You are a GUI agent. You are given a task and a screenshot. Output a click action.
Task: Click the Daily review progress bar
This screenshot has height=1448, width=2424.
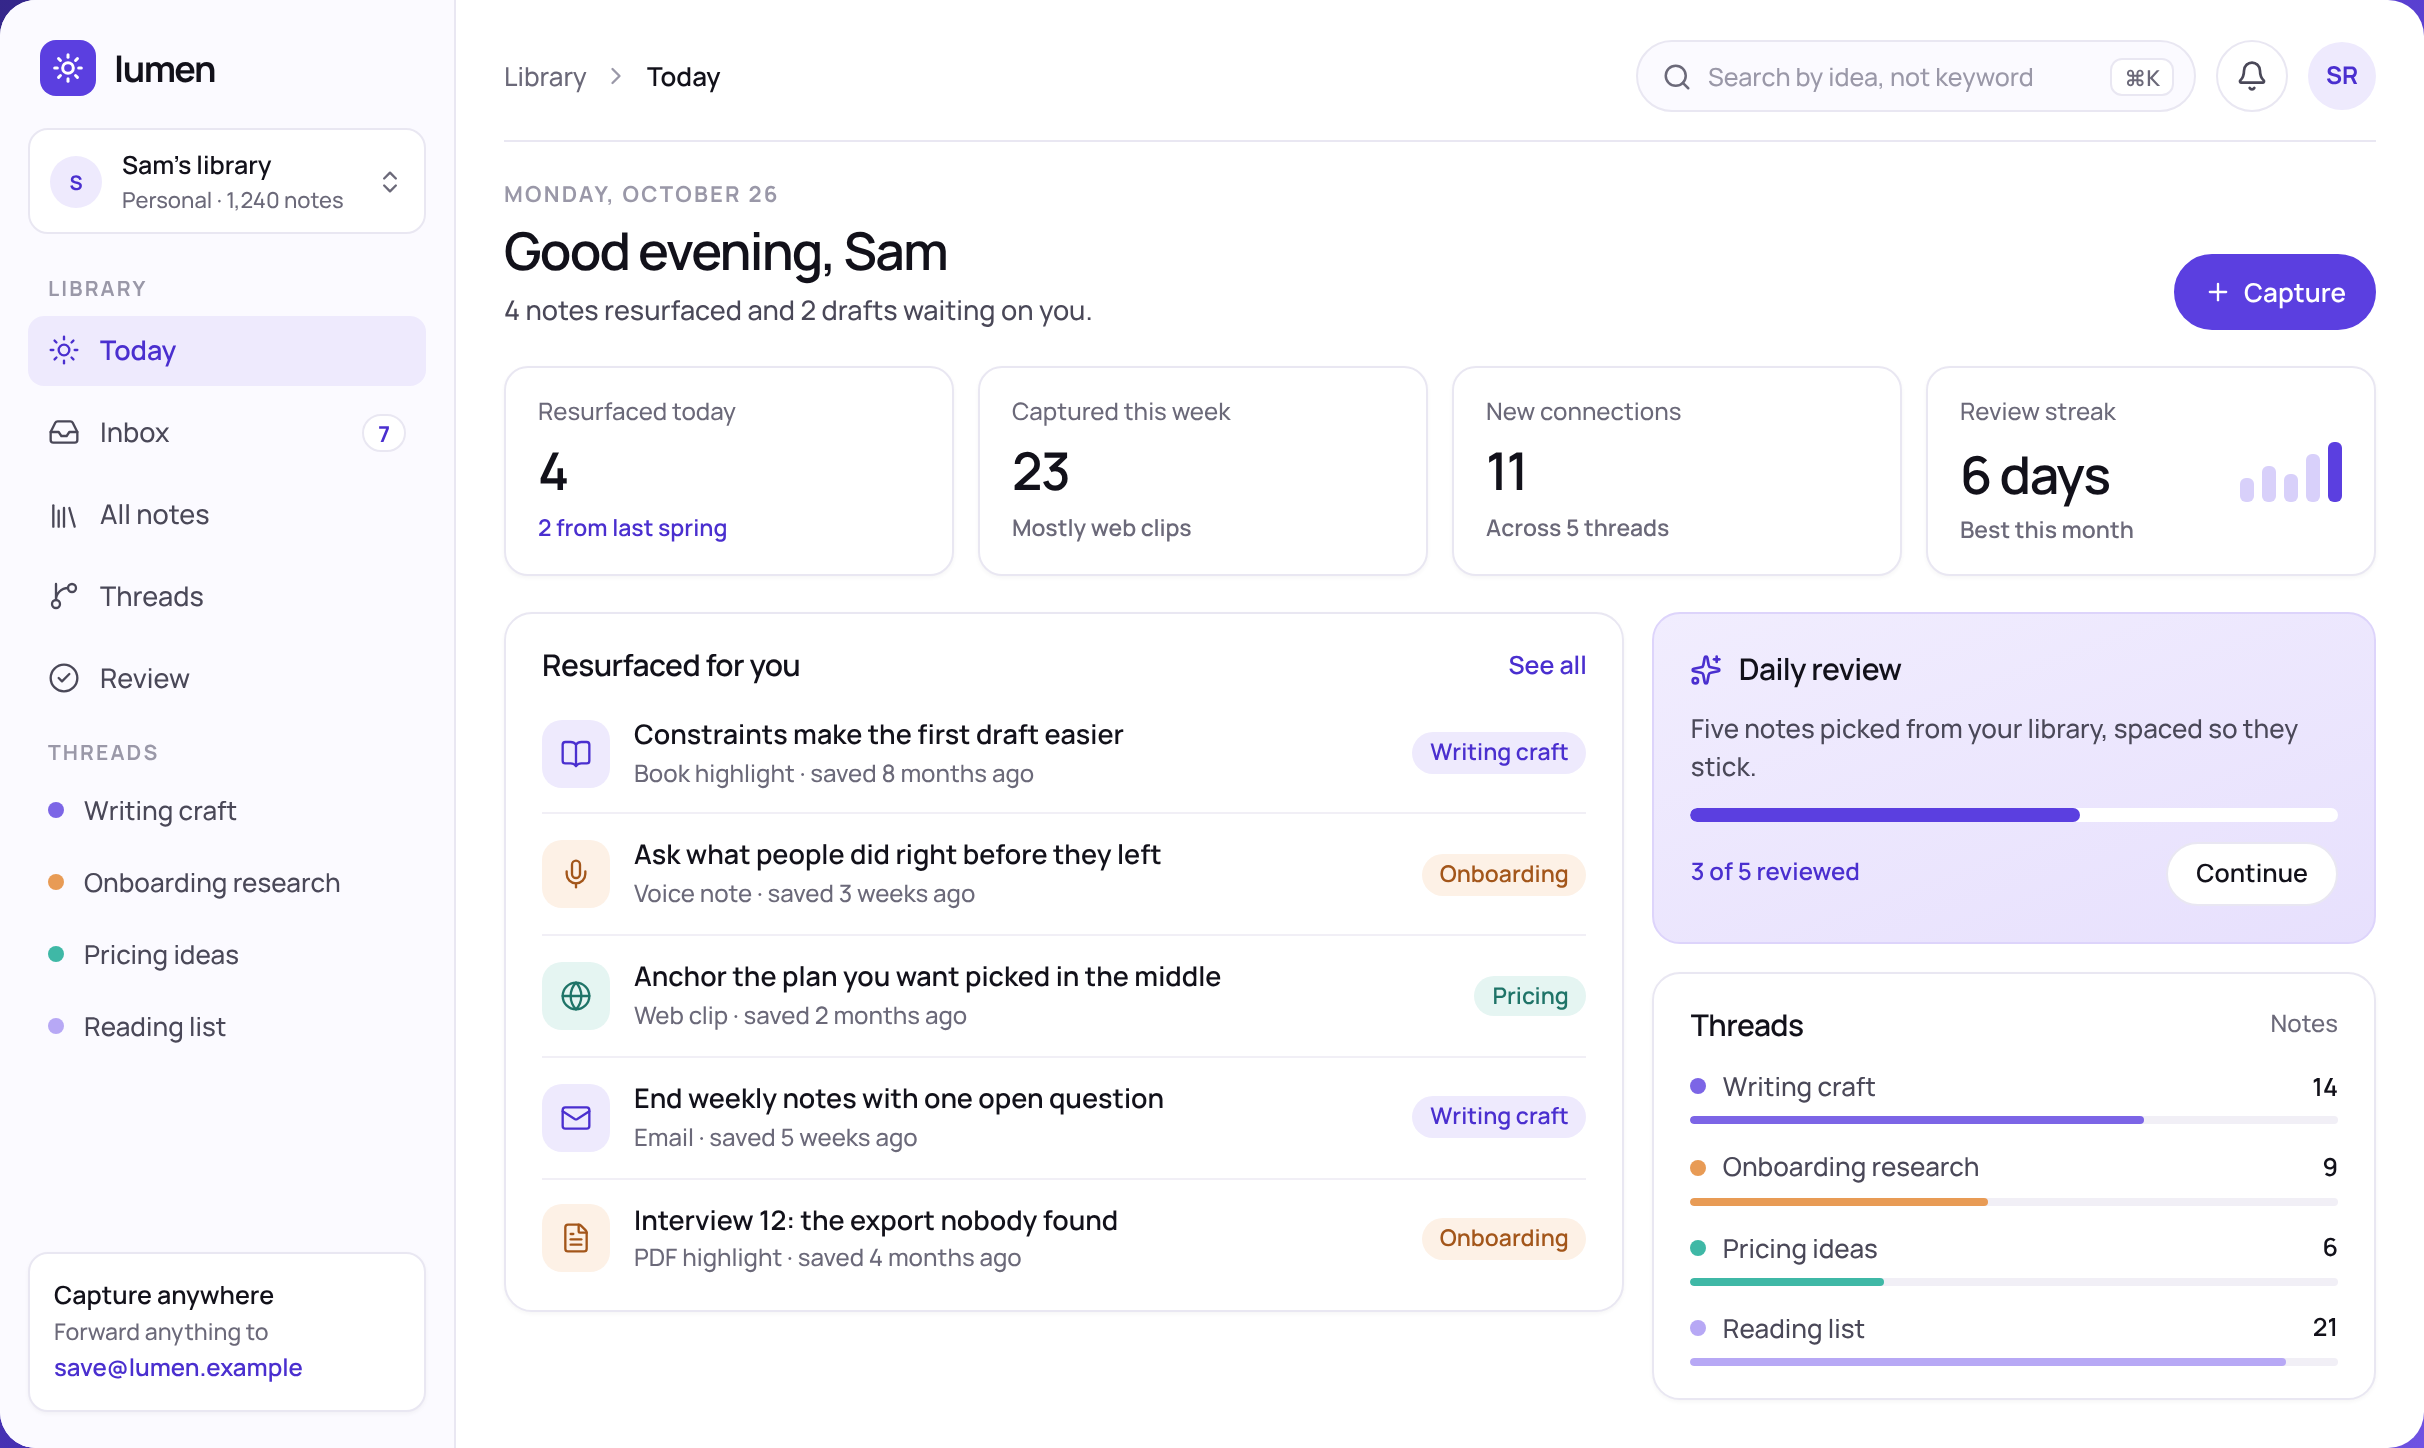[x=2013, y=815]
